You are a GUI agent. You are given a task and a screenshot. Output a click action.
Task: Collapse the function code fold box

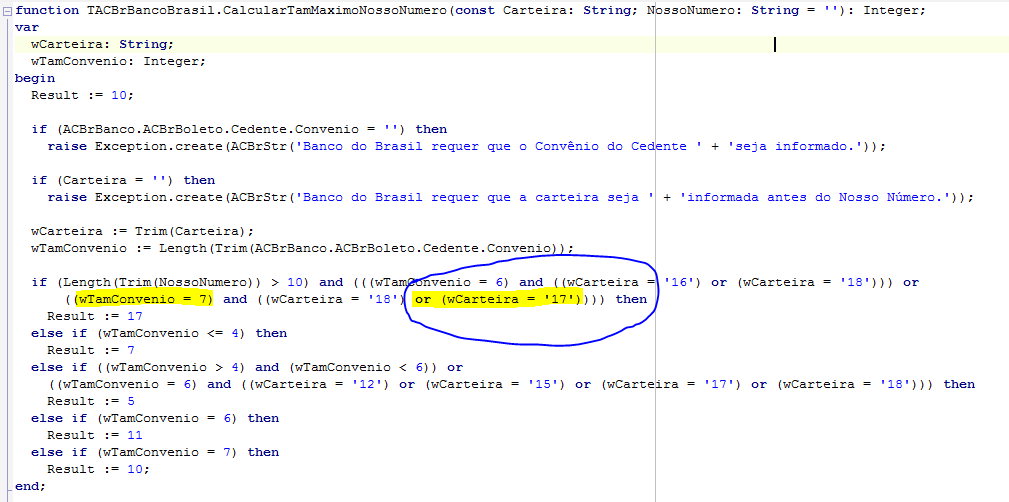coord(7,11)
